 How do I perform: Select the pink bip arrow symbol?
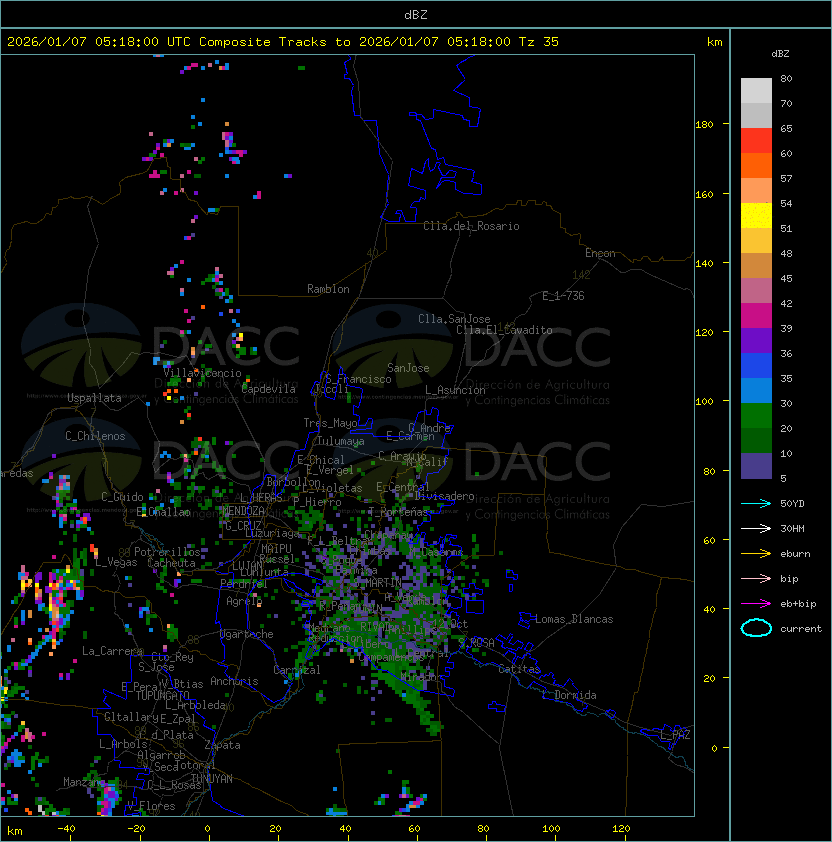[756, 578]
